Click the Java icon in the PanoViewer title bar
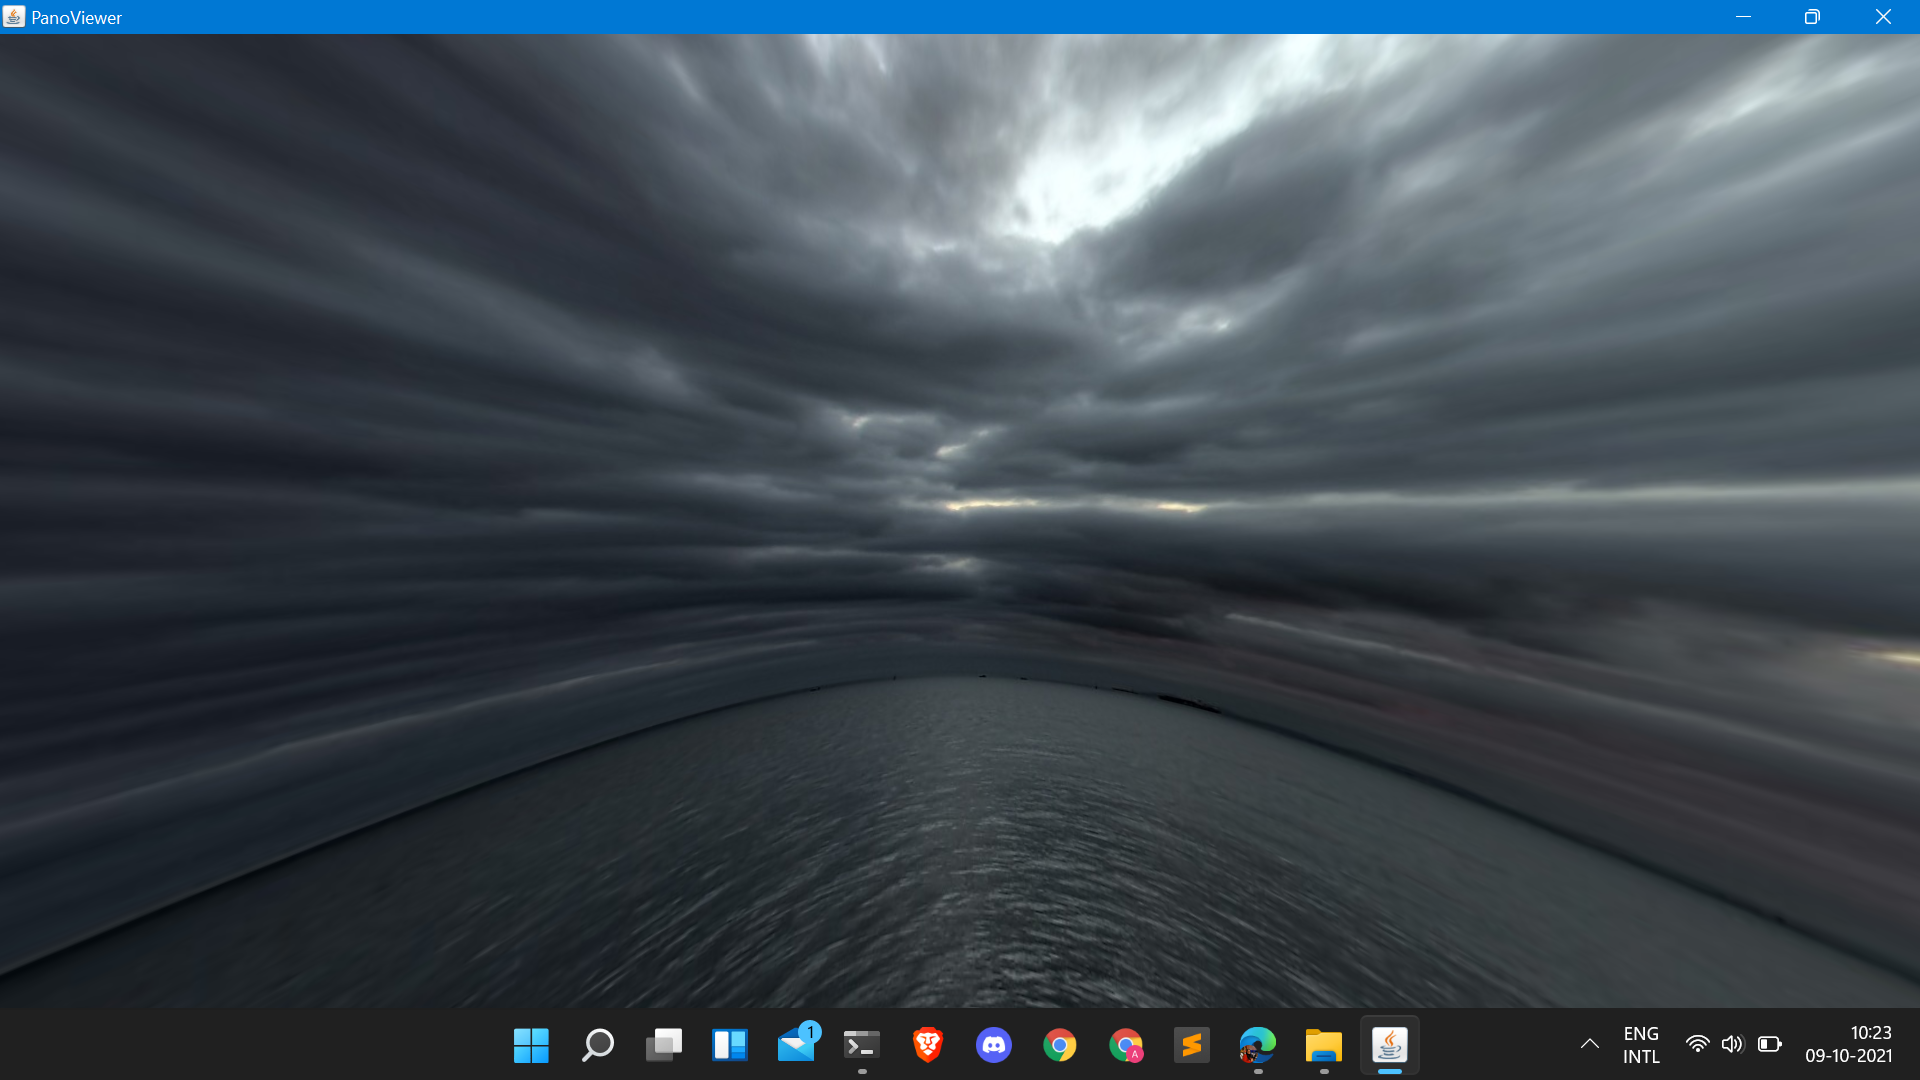The width and height of the screenshot is (1920, 1080). click(14, 16)
